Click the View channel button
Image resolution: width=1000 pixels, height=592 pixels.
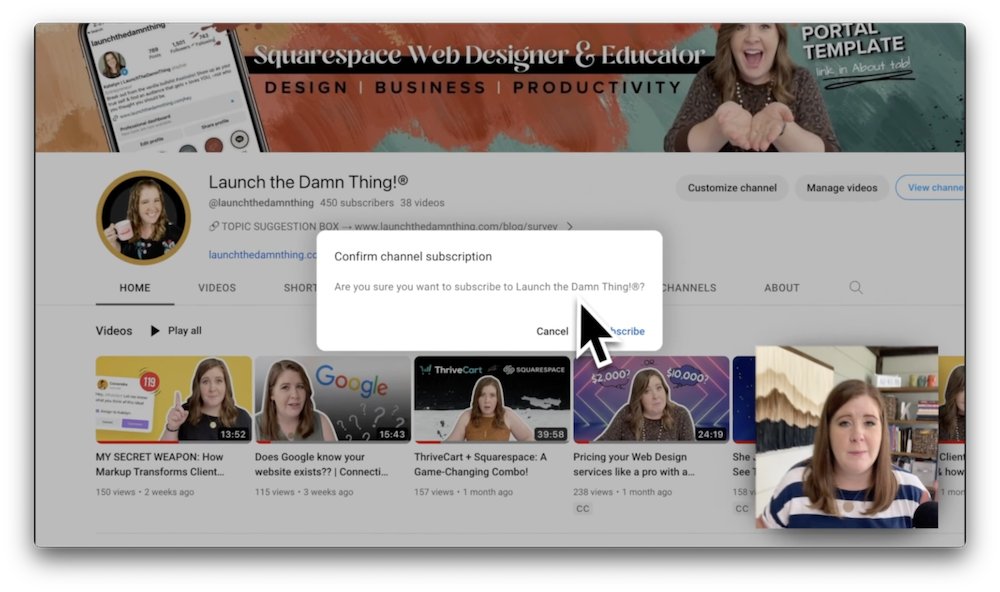coord(930,188)
